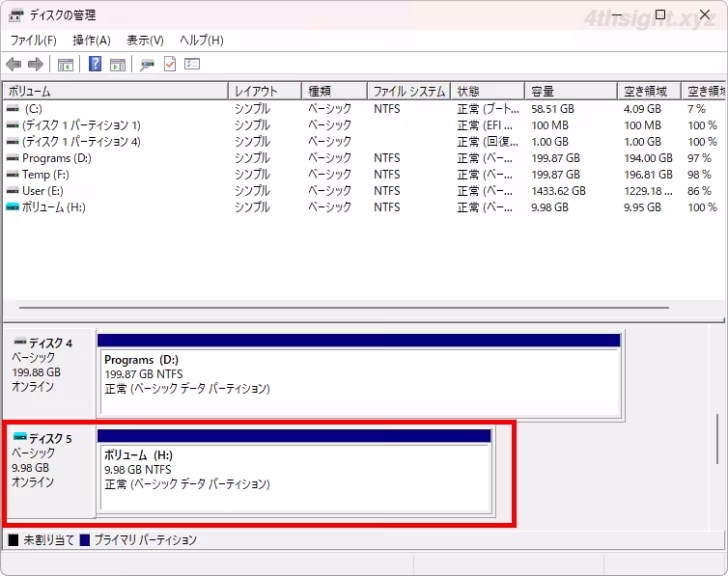Sort by the 空き領域 column header
This screenshot has width=728, height=576.
pos(649,91)
